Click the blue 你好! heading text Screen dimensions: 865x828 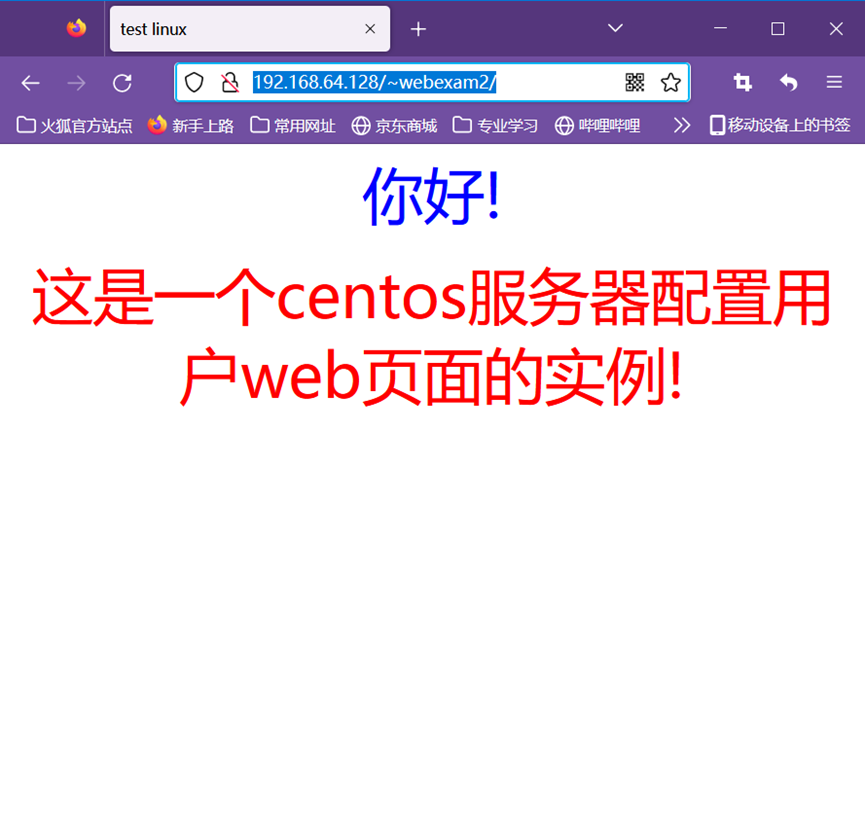pos(432,195)
